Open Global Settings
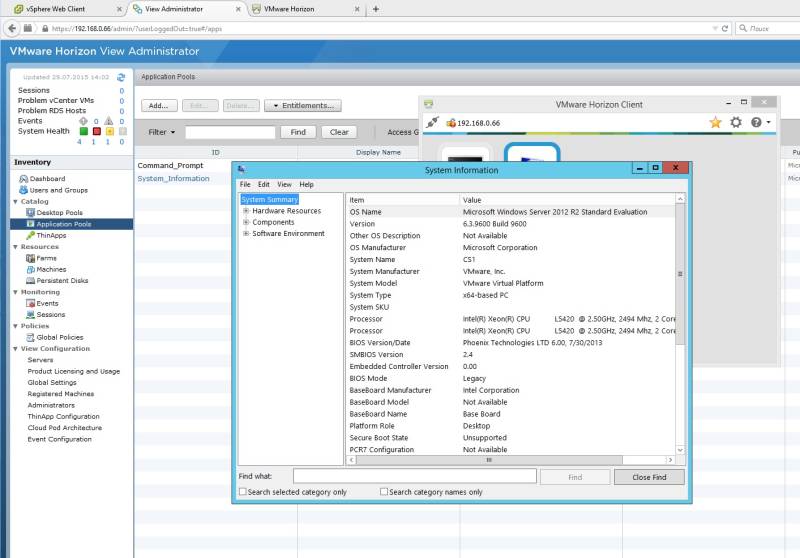Screen dimensions: 800x558 click(x=52, y=383)
